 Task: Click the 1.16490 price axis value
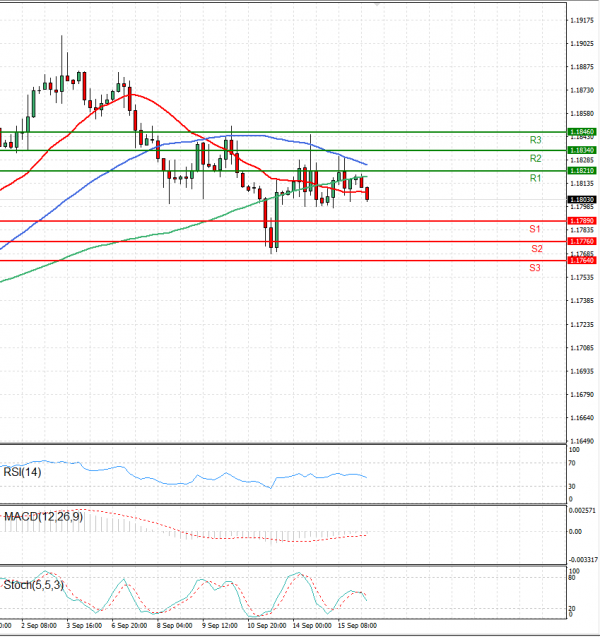click(582, 441)
